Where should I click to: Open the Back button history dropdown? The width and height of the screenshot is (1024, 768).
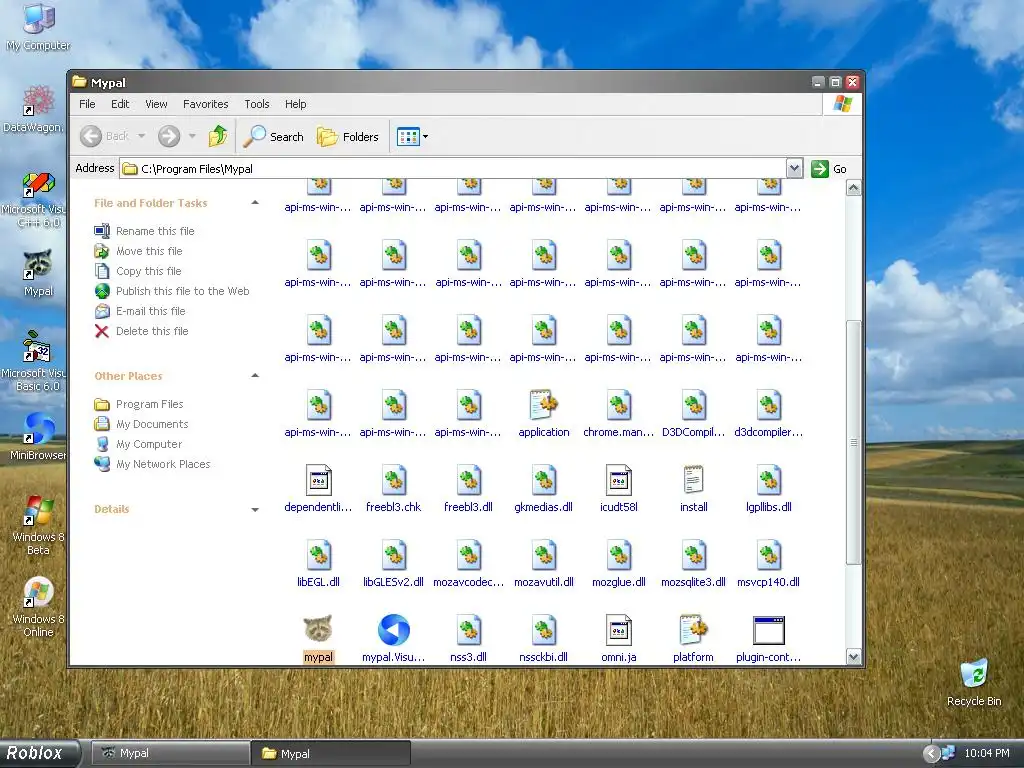(142, 136)
